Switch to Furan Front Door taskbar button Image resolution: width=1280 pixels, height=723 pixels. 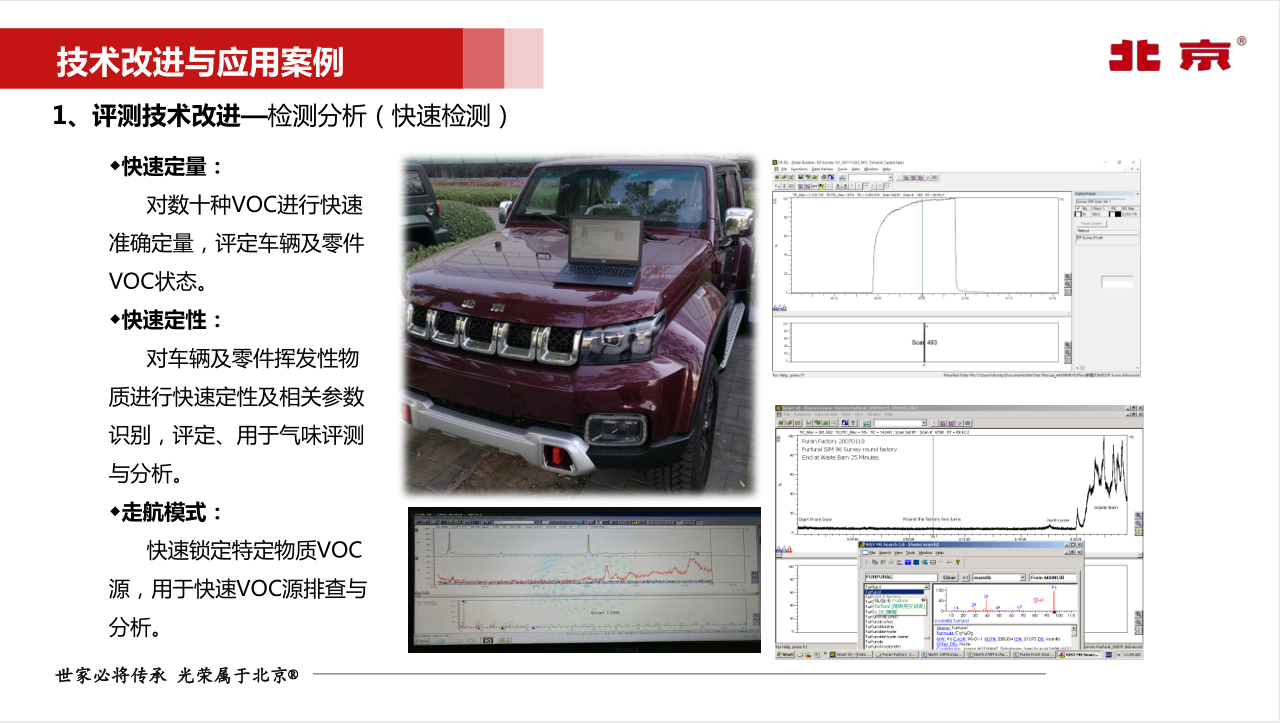pos(1033,654)
